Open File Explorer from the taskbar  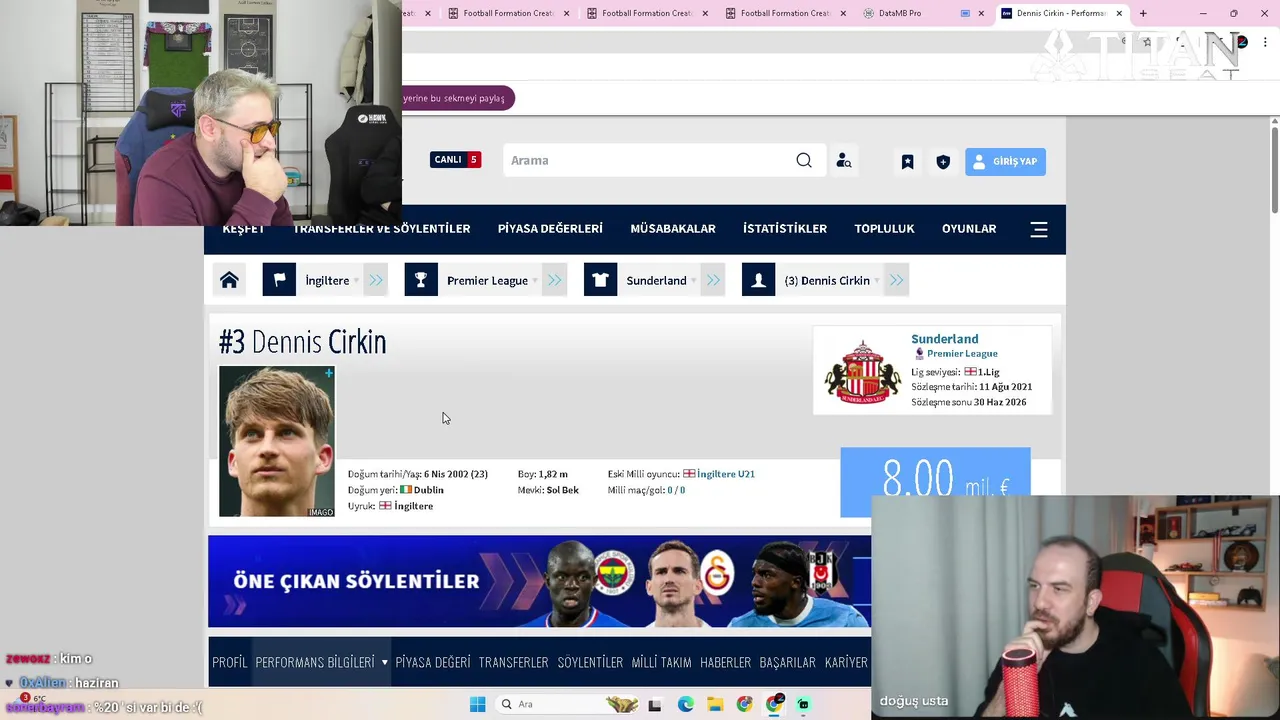pos(715,704)
